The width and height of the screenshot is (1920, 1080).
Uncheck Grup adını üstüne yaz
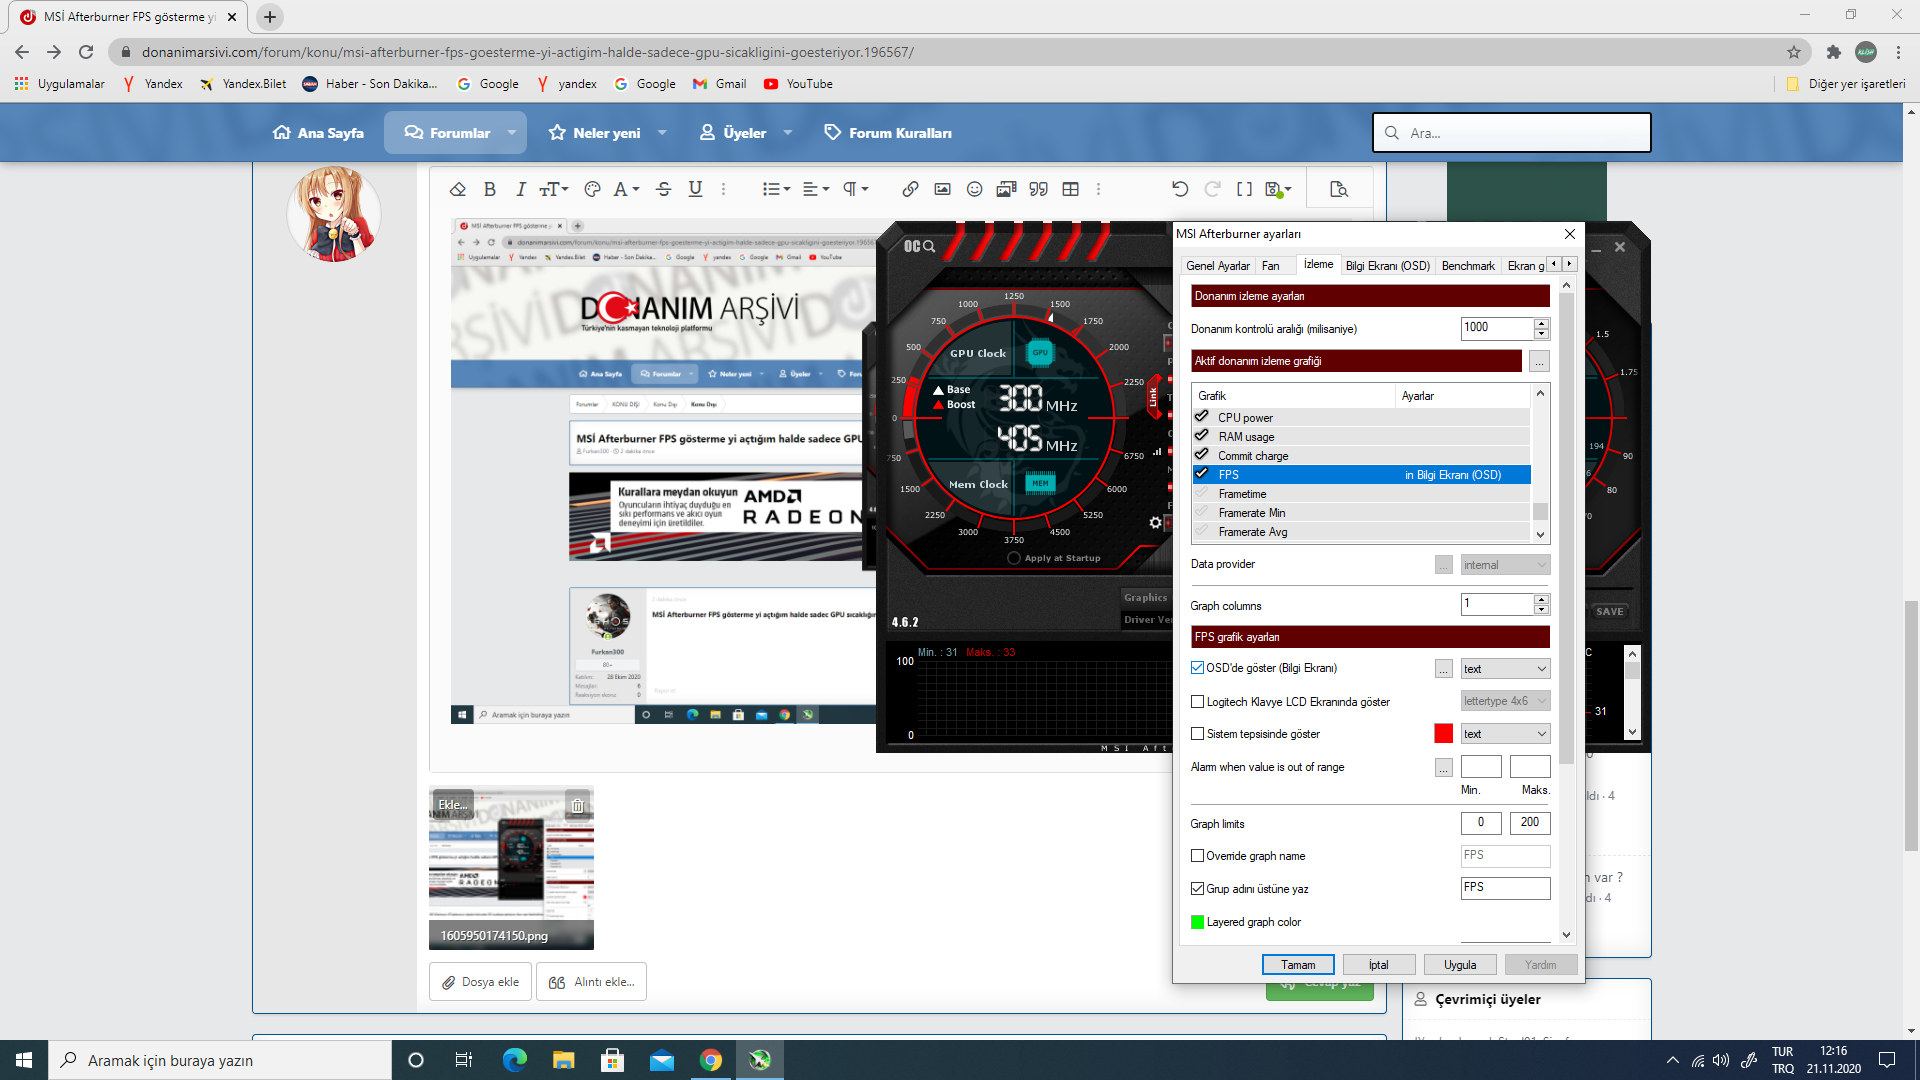1197,889
